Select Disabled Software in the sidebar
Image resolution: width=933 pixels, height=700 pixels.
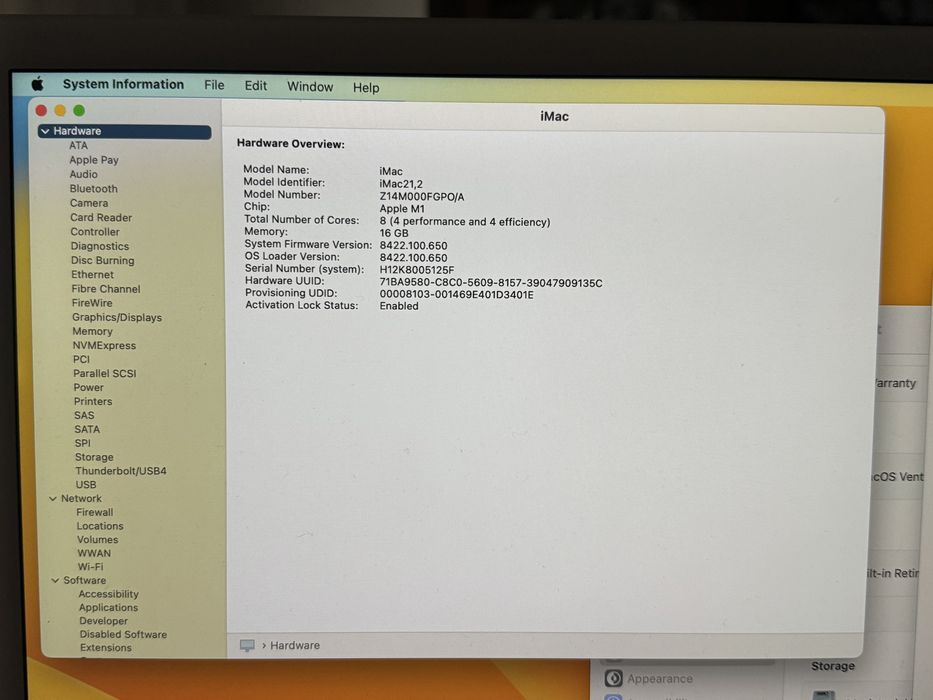pos(123,635)
